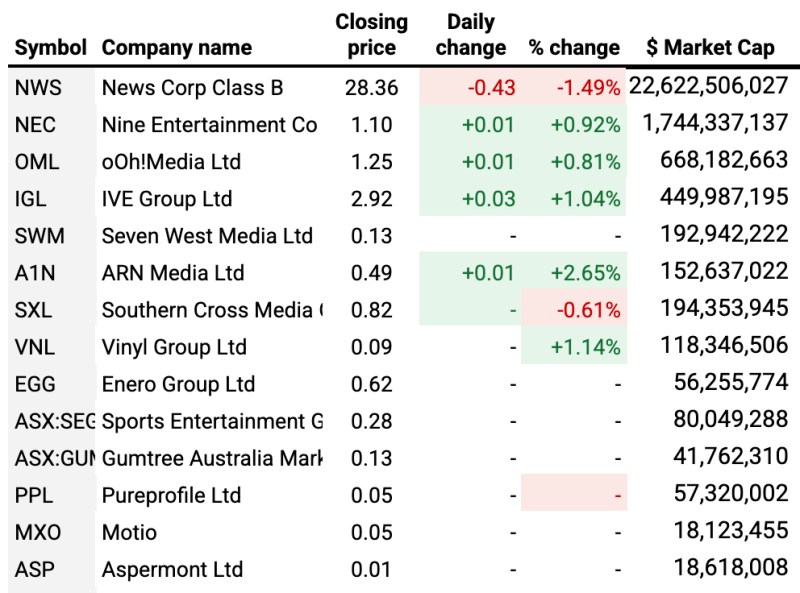Select Nine Entertainment Co company name
This screenshot has height=593, width=800.
pyautogui.click(x=209, y=125)
